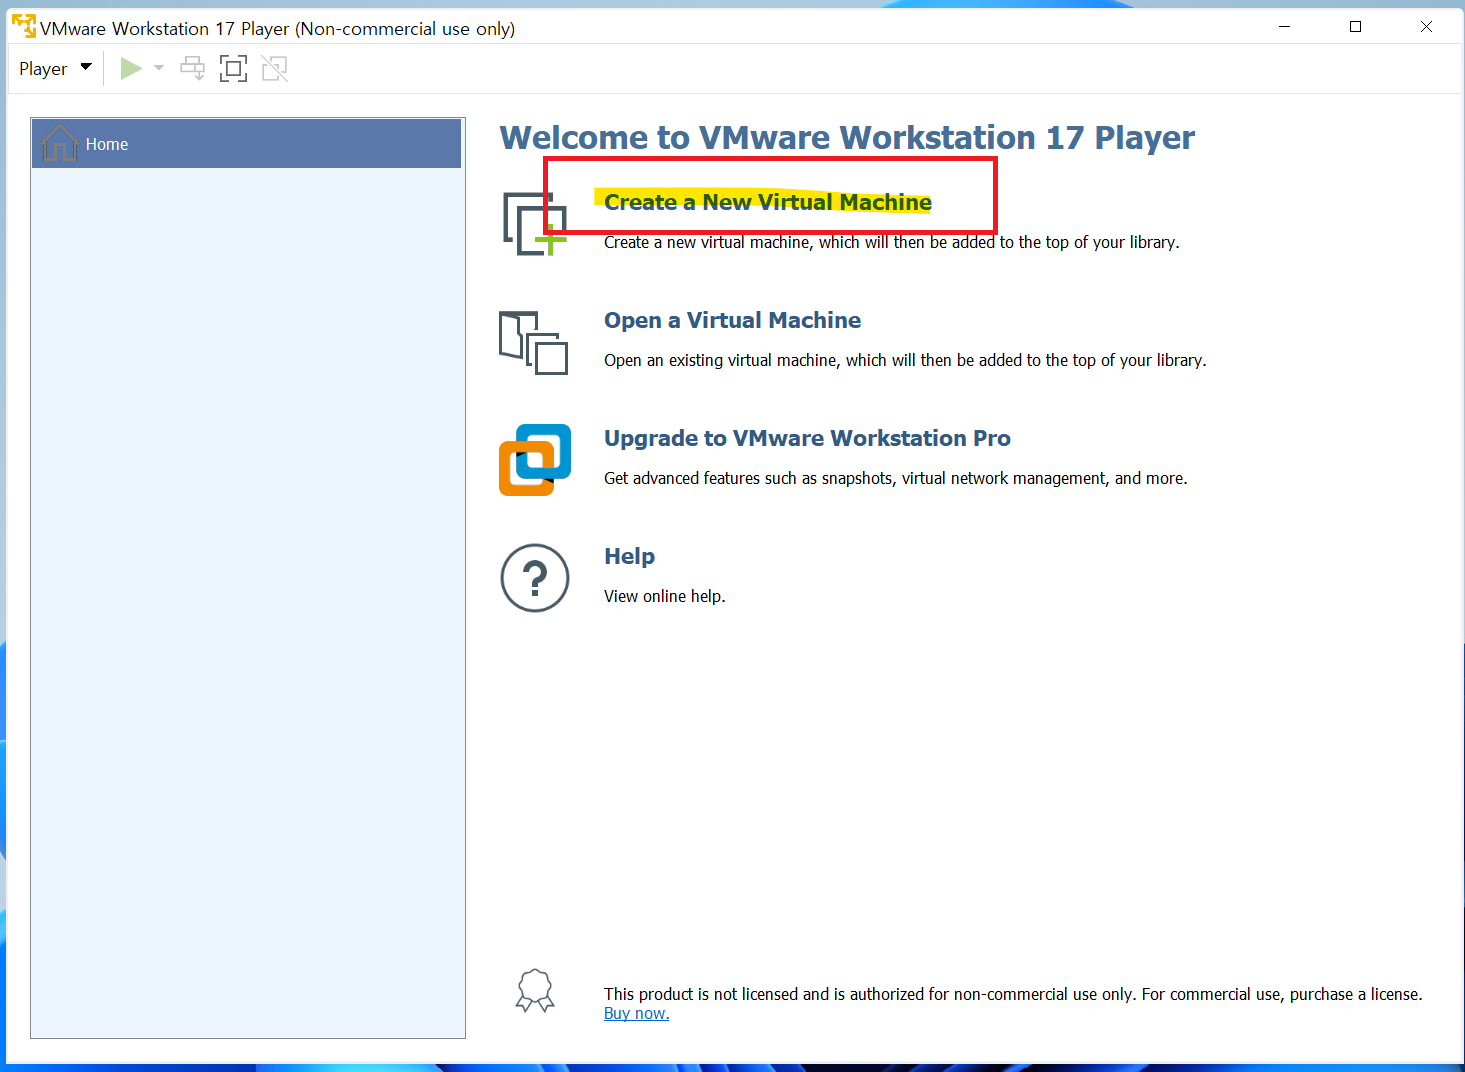
Task: Click the VMware Workstation Pro logo icon
Action: tap(535, 460)
